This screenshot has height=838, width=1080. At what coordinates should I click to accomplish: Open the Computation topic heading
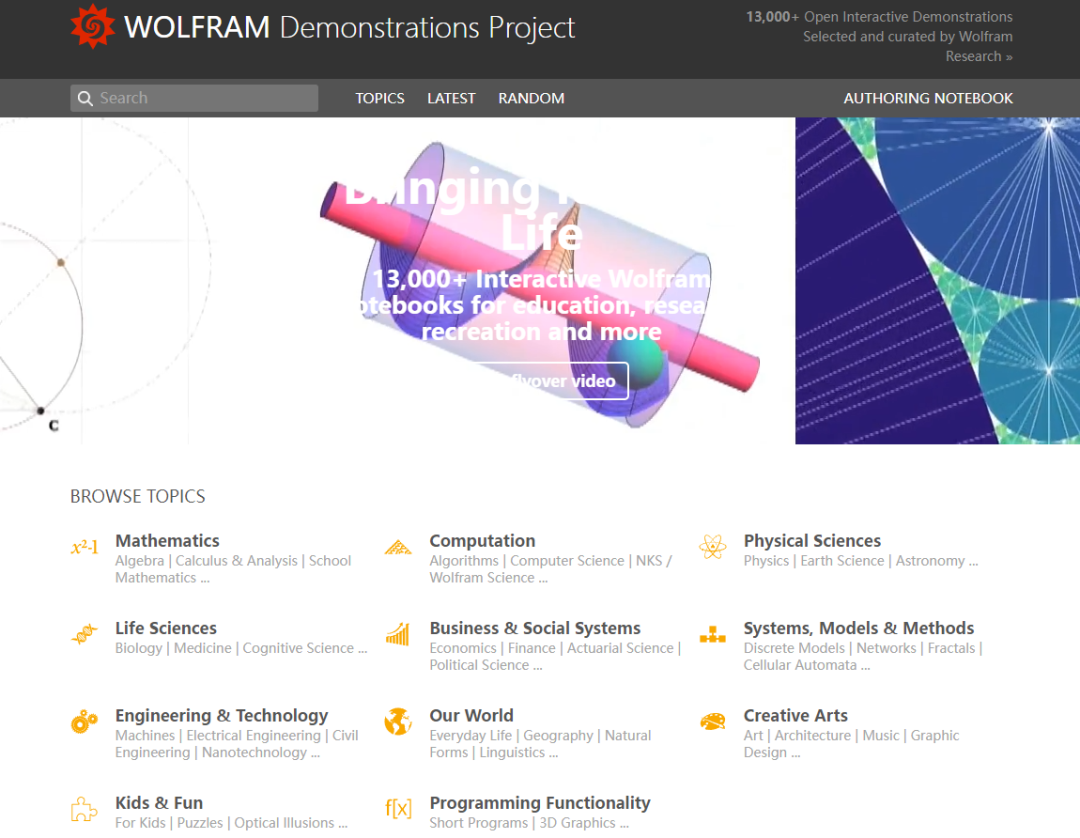482,541
